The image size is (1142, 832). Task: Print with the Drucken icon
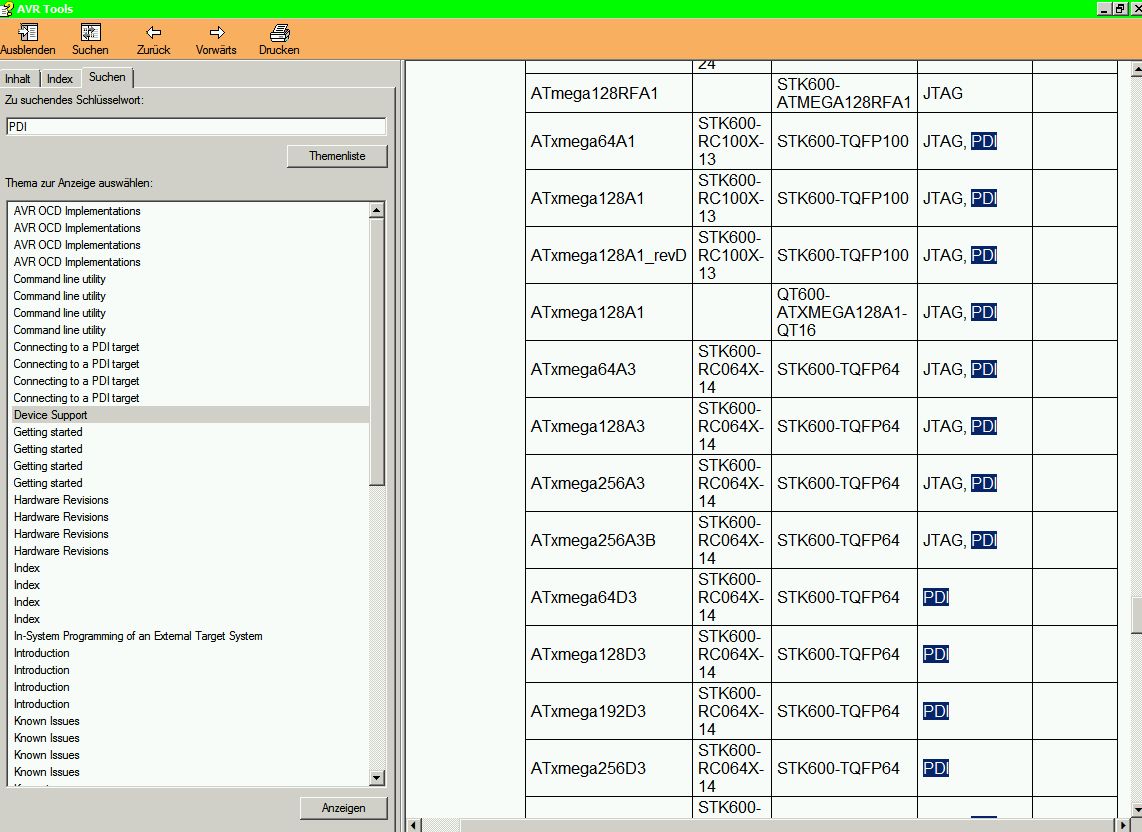tap(280, 39)
